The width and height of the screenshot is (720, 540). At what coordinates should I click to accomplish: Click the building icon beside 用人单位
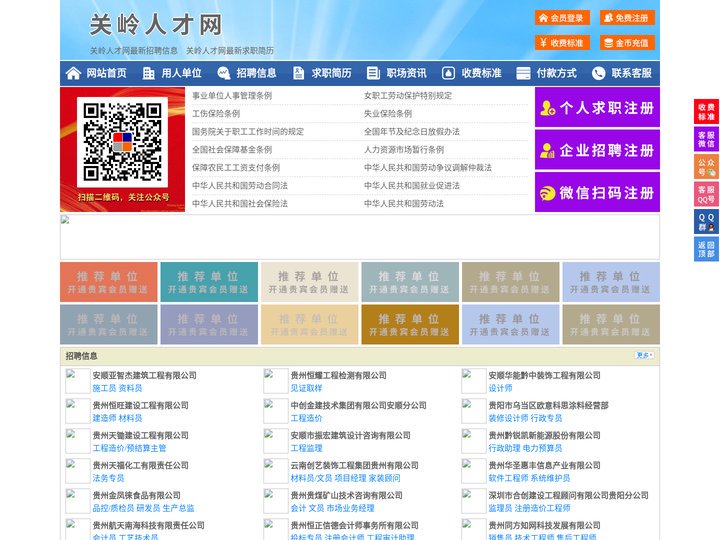148,73
